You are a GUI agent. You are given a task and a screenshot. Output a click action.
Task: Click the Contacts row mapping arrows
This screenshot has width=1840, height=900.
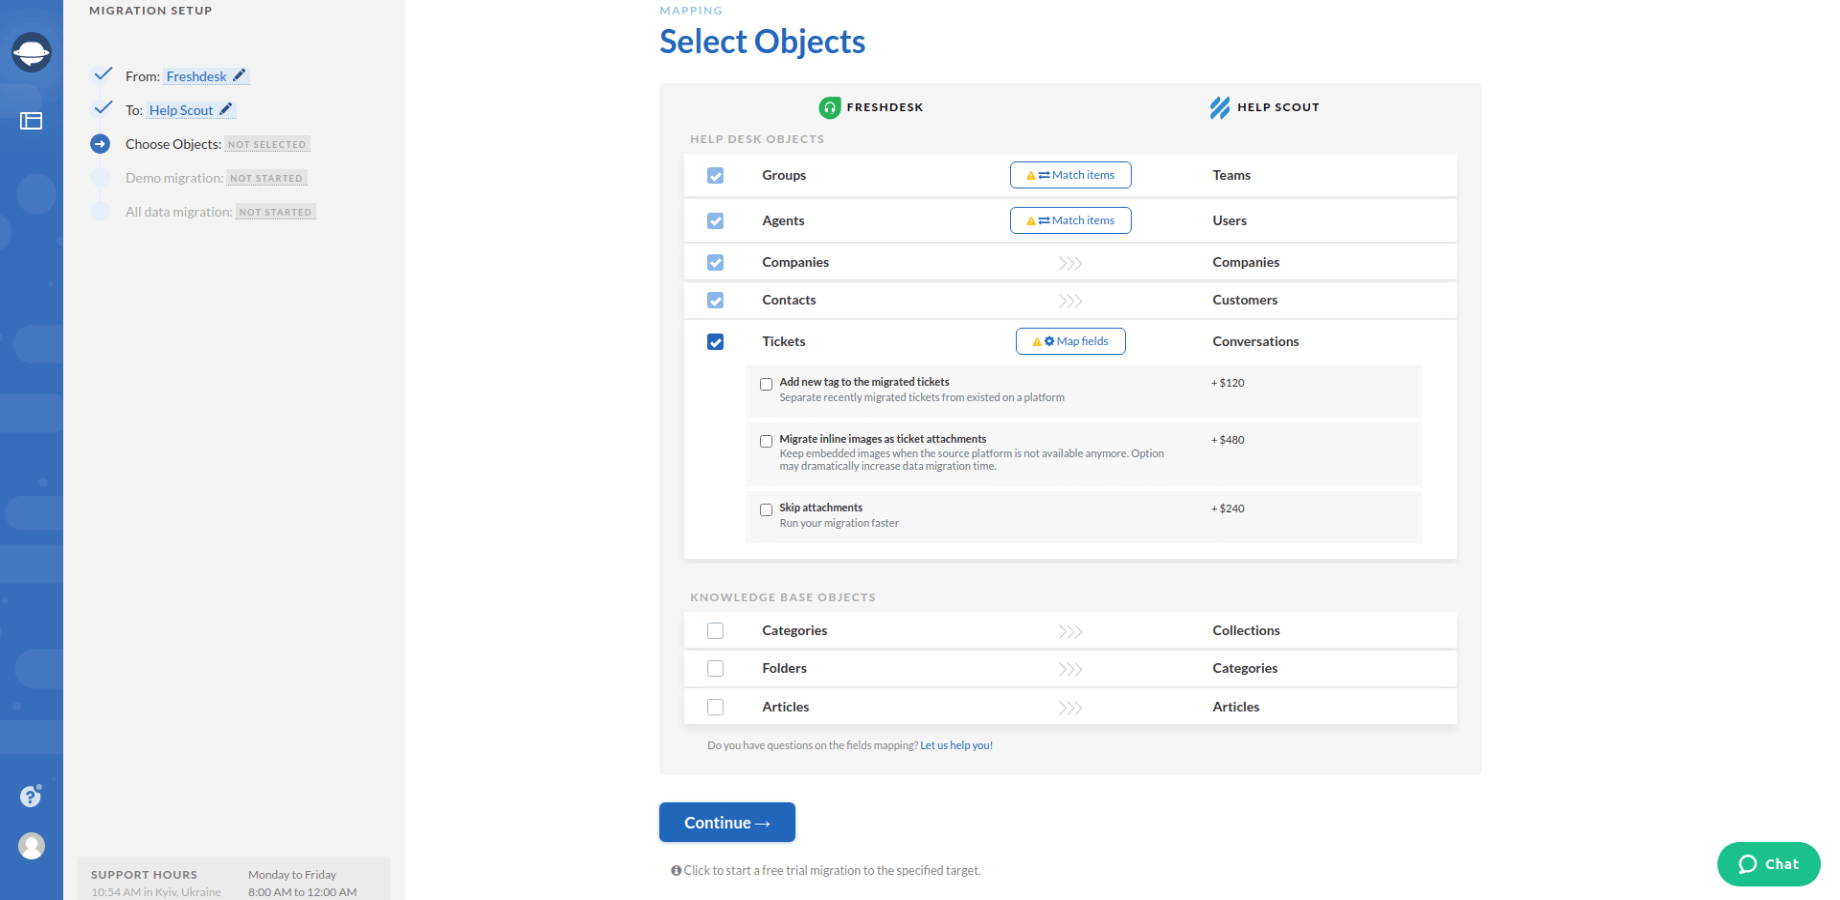[1070, 301]
